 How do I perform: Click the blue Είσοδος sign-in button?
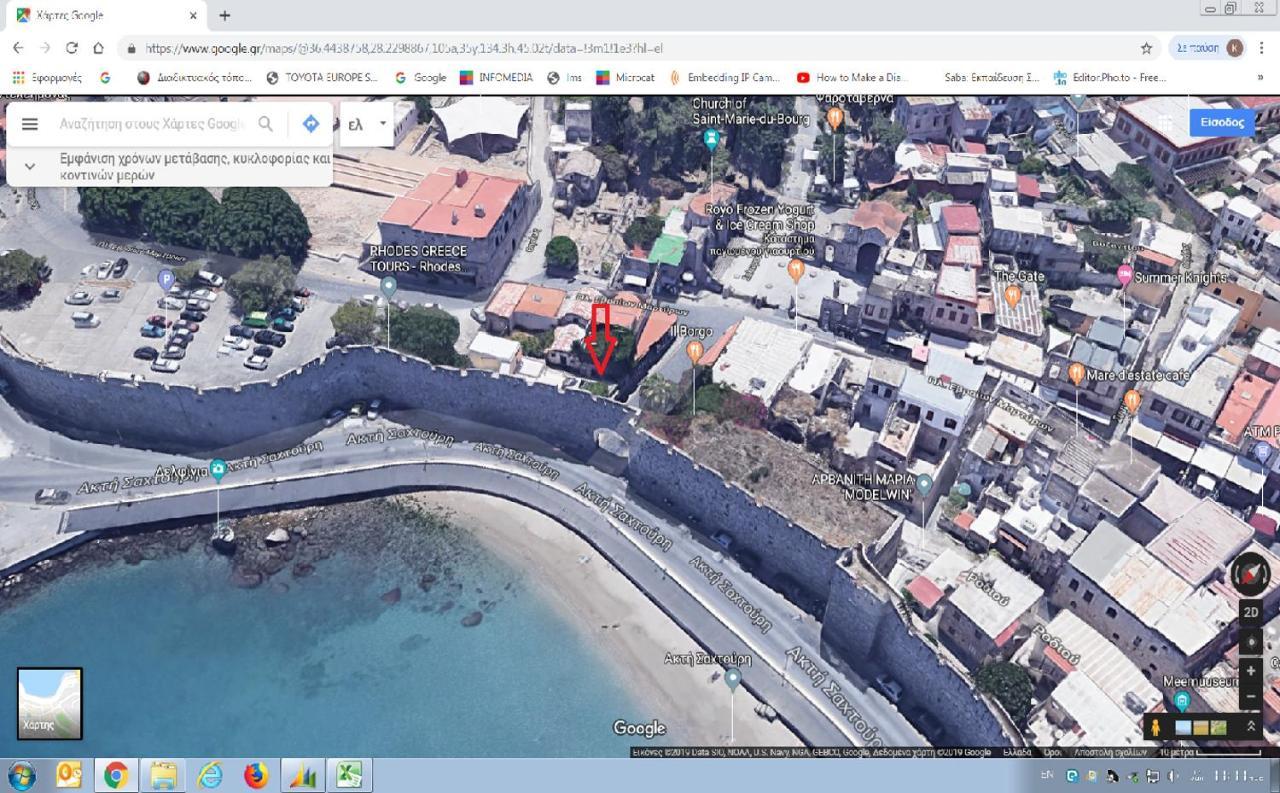(1222, 122)
